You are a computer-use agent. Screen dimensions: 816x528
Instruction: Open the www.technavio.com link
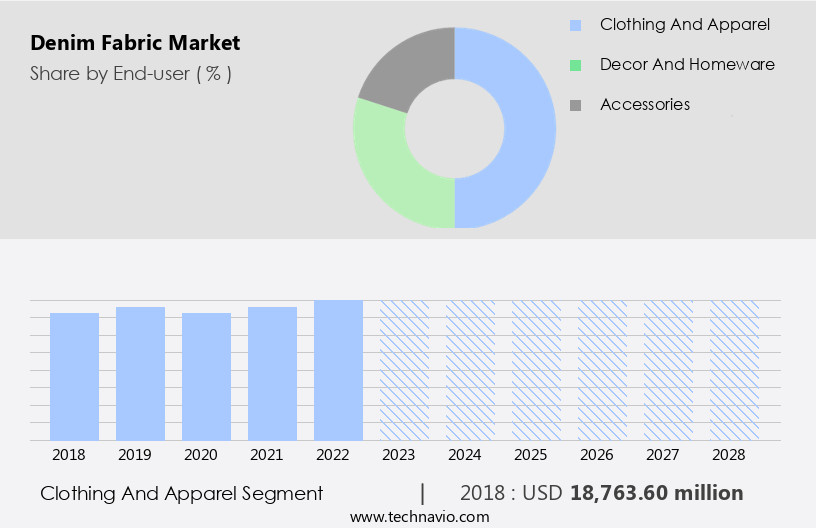[x=419, y=516]
